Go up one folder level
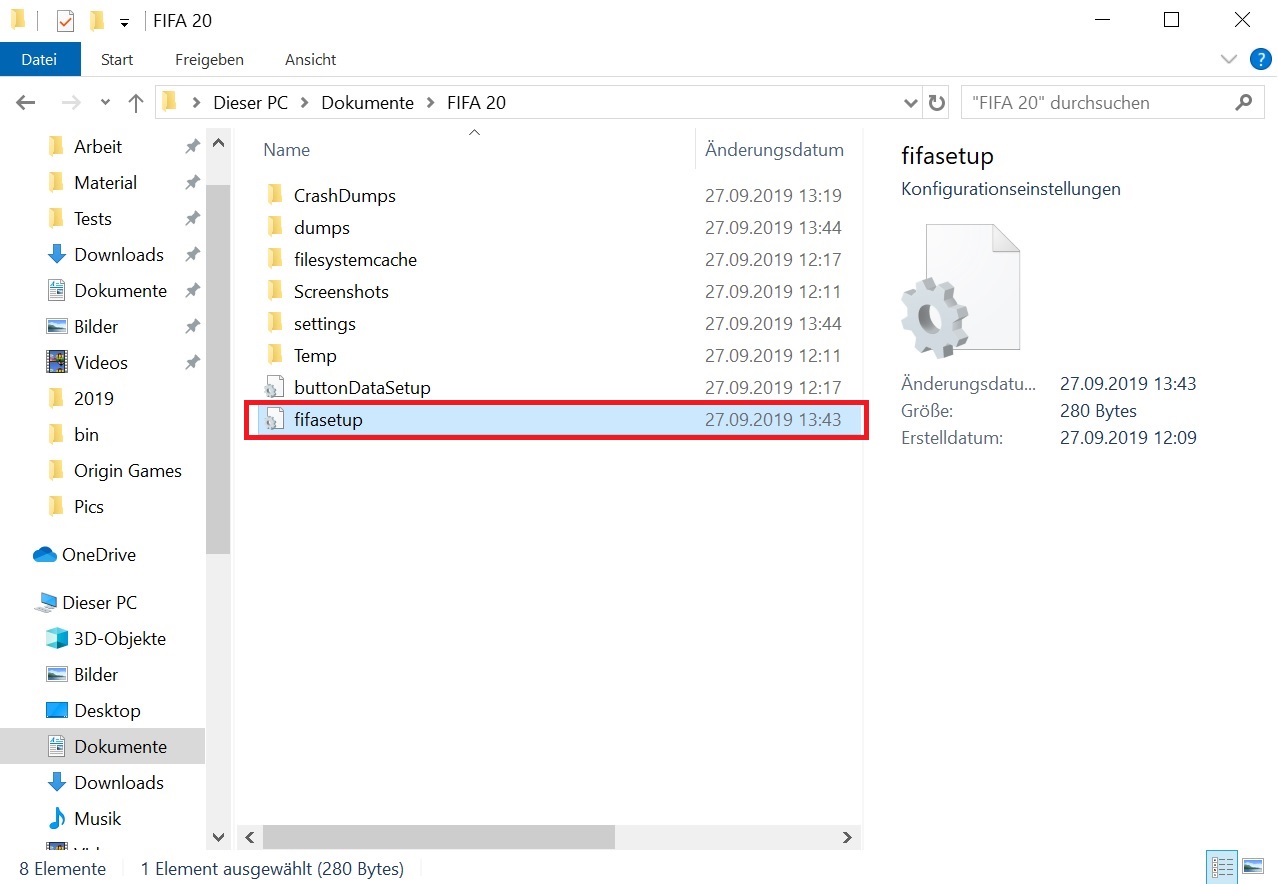1278x884 pixels. (136, 102)
